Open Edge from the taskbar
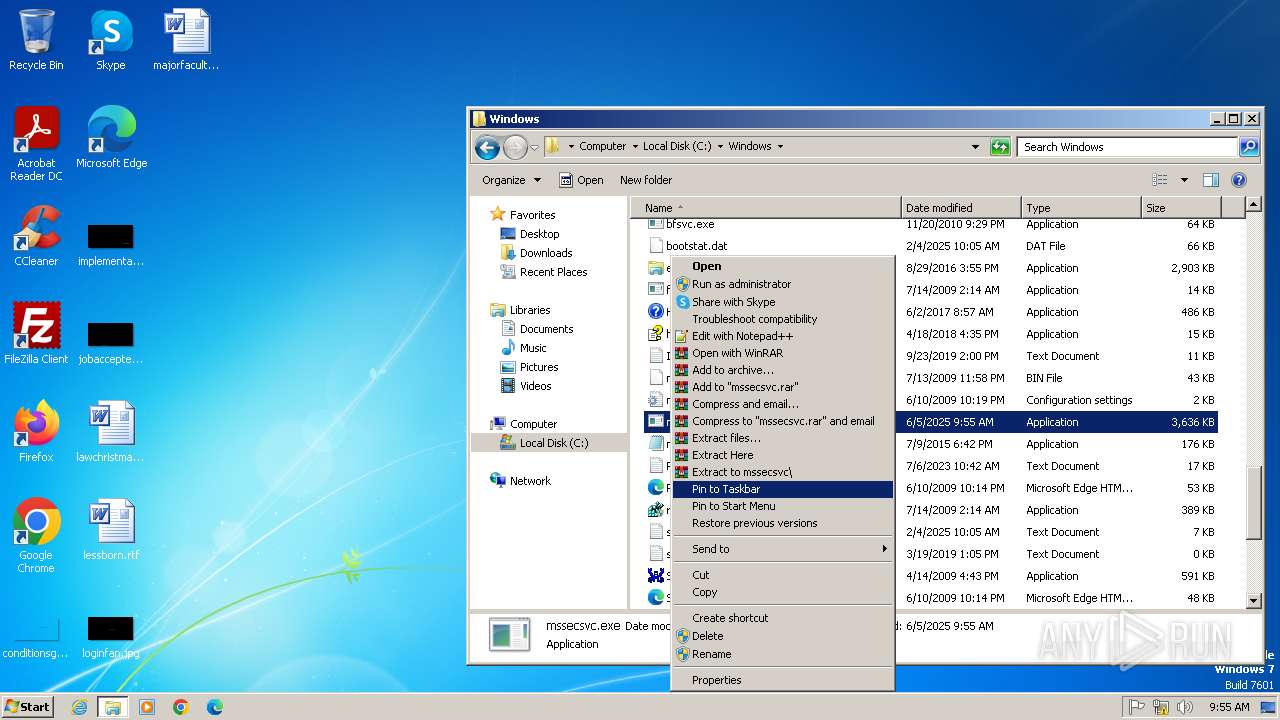 pyautogui.click(x=215, y=707)
